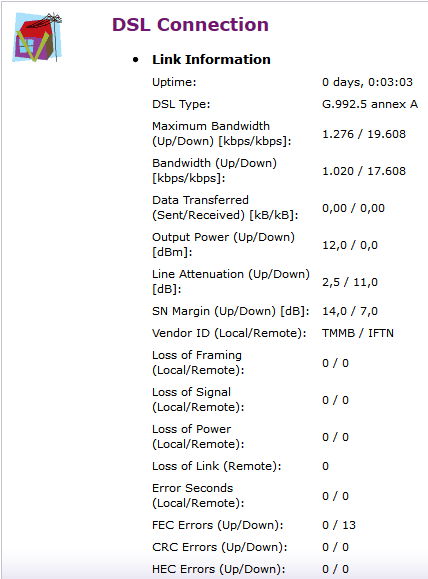428x579 pixels.
Task: Click the Loss of Signal label
Action: point(198,400)
